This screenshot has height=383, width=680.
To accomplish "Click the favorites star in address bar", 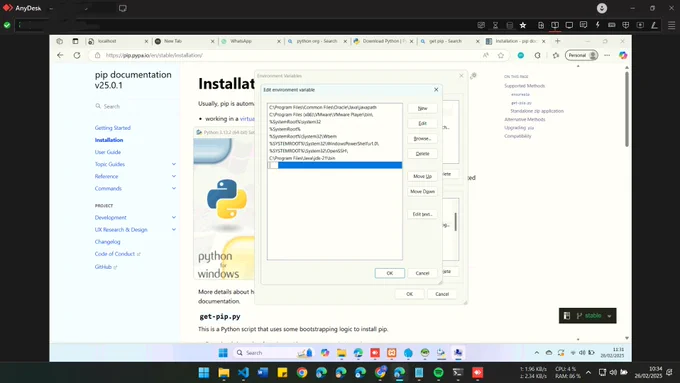I will coord(501,55).
